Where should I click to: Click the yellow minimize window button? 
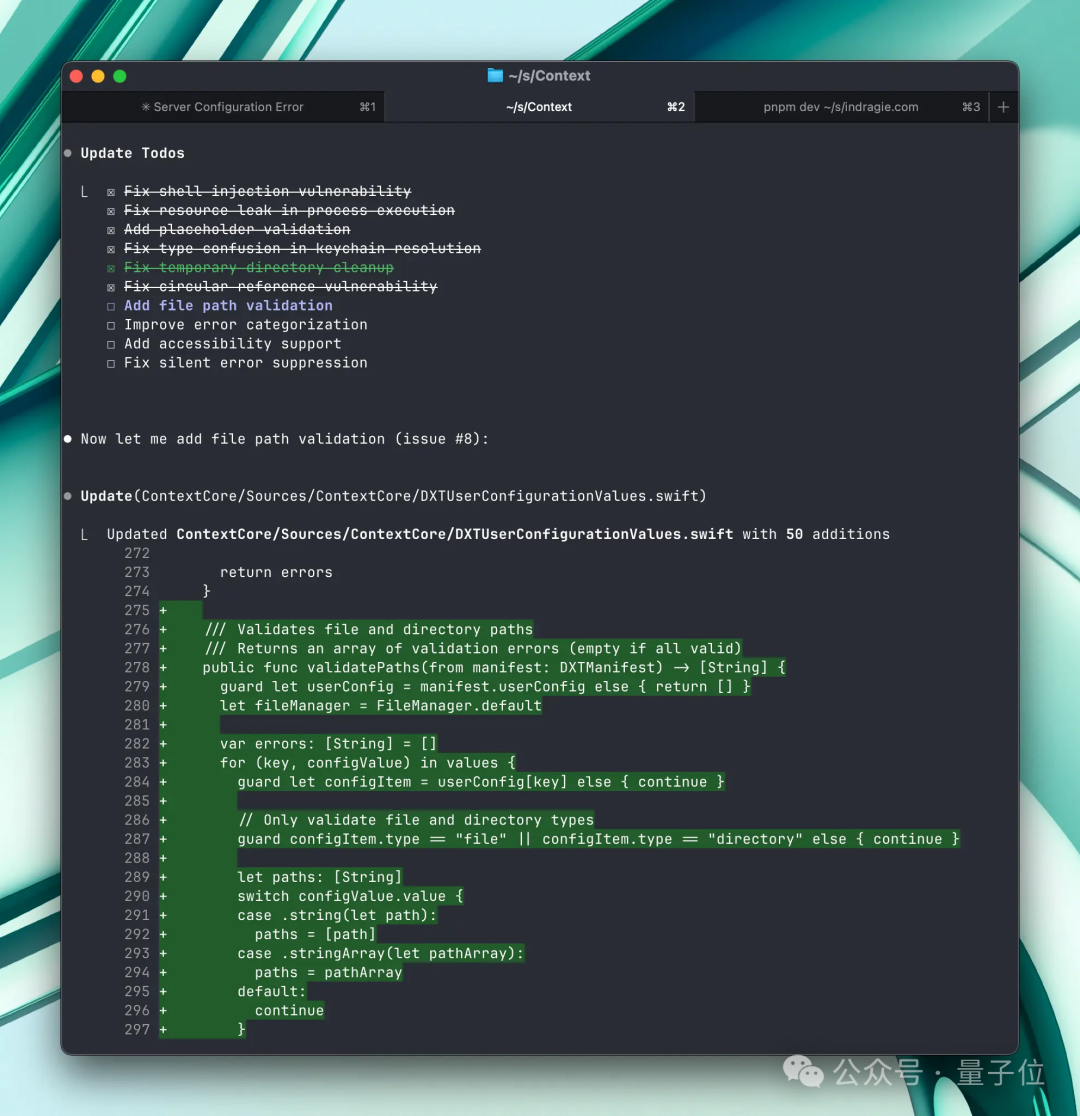[x=98, y=76]
